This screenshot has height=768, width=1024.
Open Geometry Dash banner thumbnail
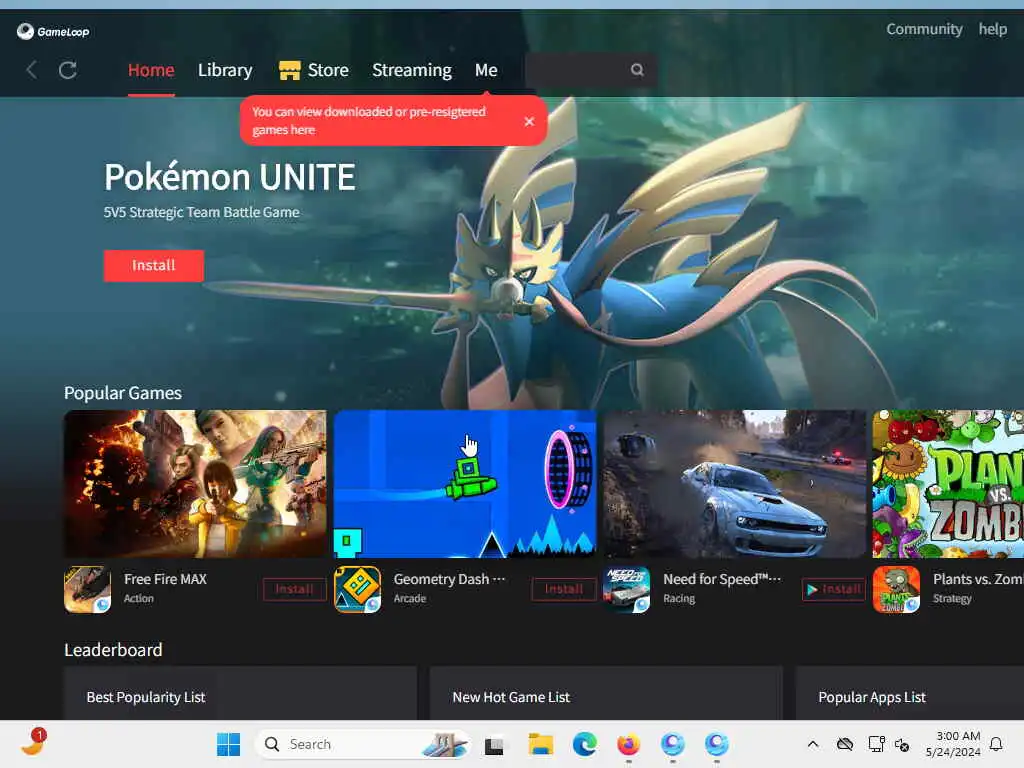coord(465,484)
